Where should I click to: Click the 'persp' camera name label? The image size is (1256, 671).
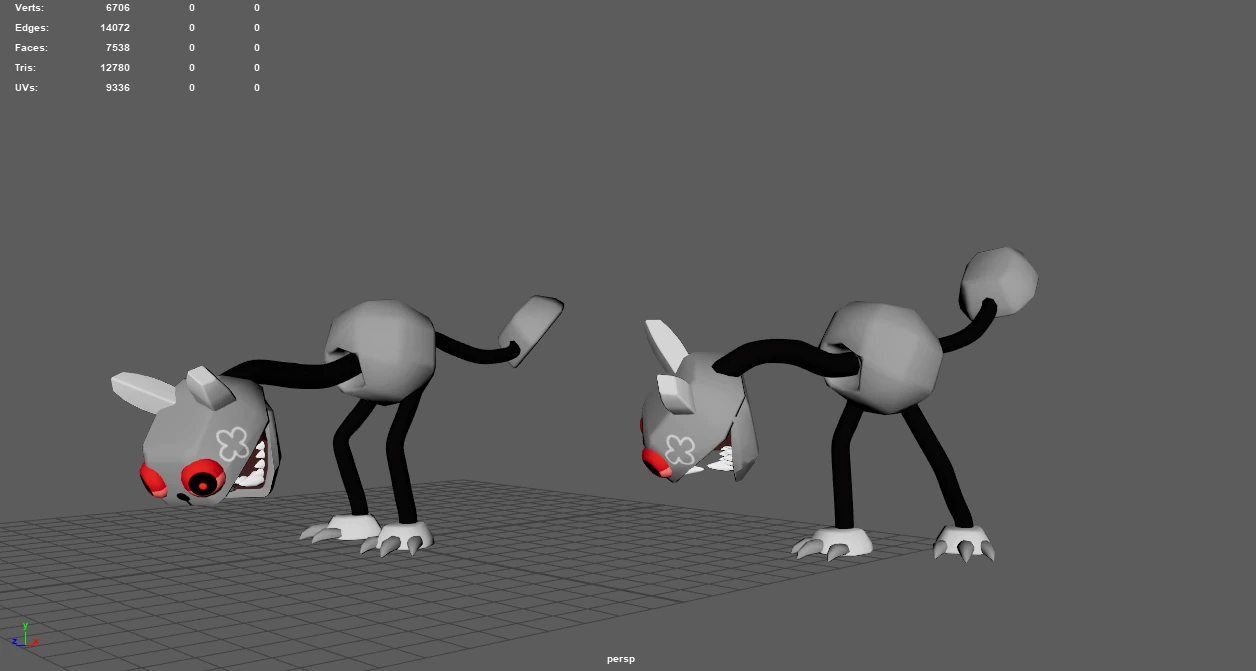click(620, 659)
